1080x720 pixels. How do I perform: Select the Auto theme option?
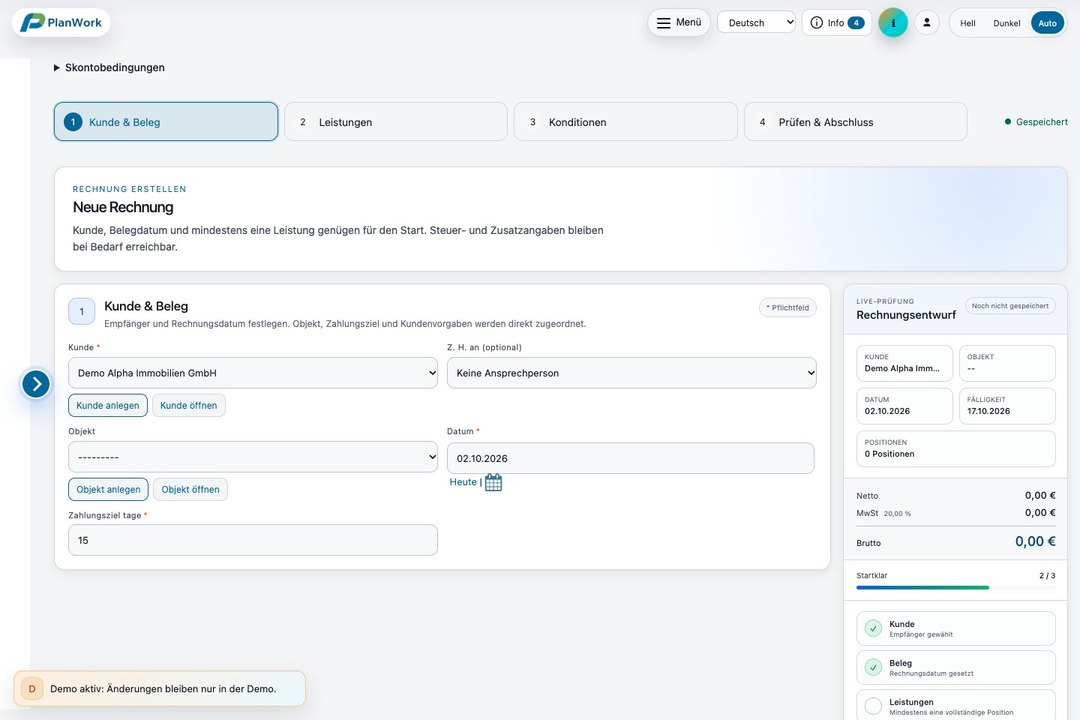[1047, 23]
